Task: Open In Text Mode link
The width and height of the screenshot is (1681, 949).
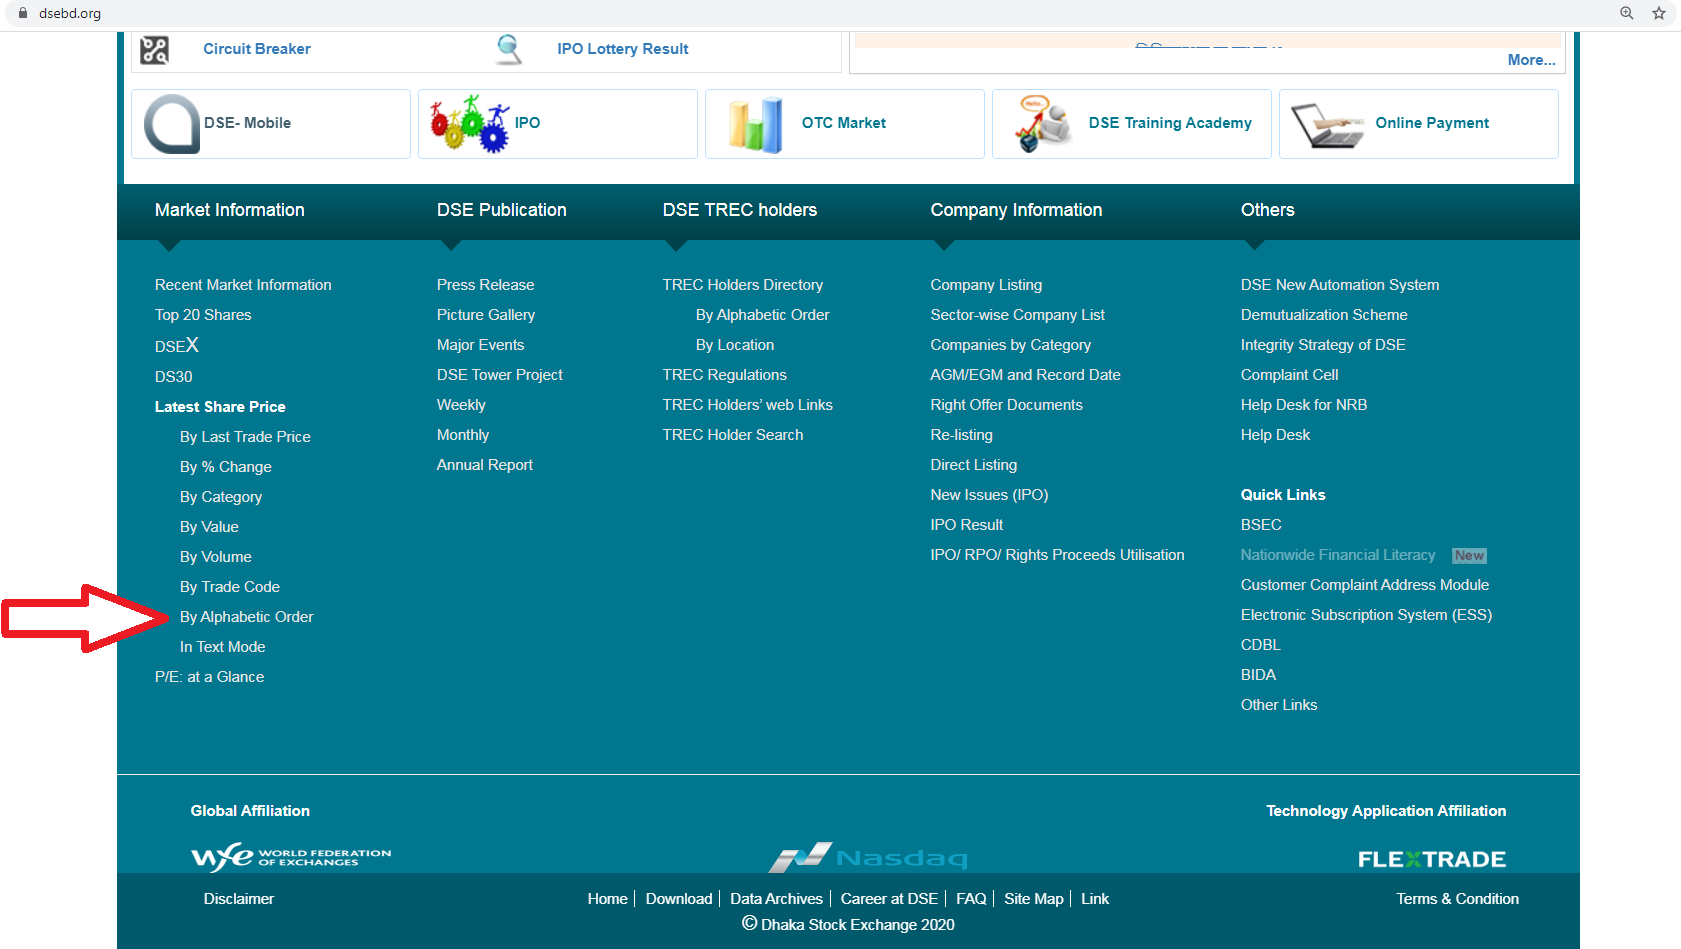Action: (223, 647)
